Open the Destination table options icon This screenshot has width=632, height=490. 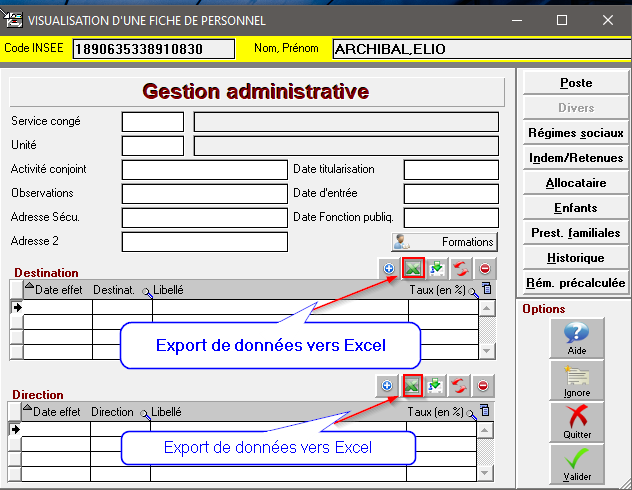point(487,290)
